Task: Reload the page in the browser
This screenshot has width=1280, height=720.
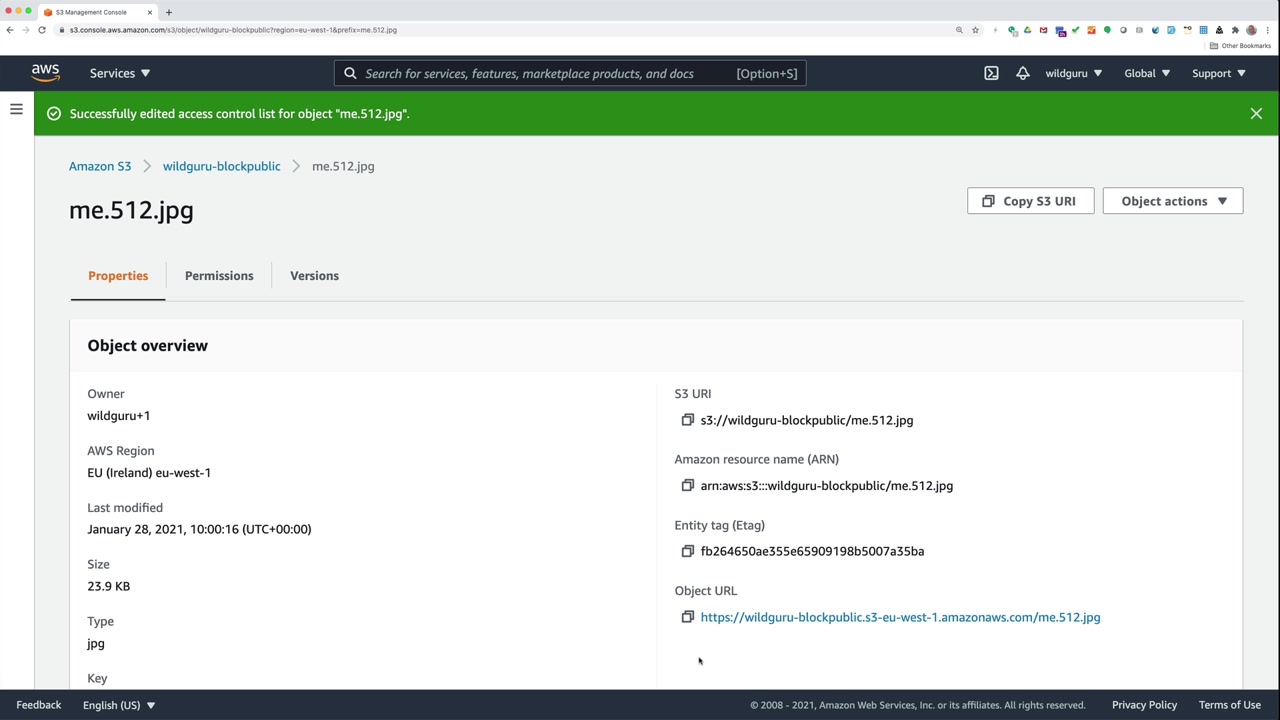Action: (x=42, y=30)
